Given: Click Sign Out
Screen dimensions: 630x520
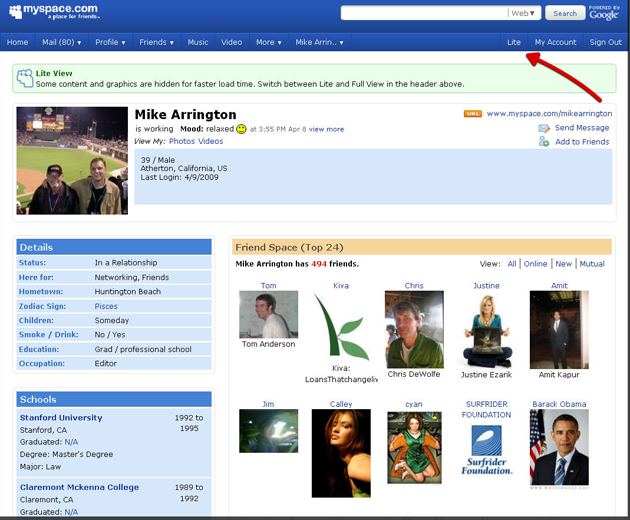Looking at the screenshot, I should 605,42.
